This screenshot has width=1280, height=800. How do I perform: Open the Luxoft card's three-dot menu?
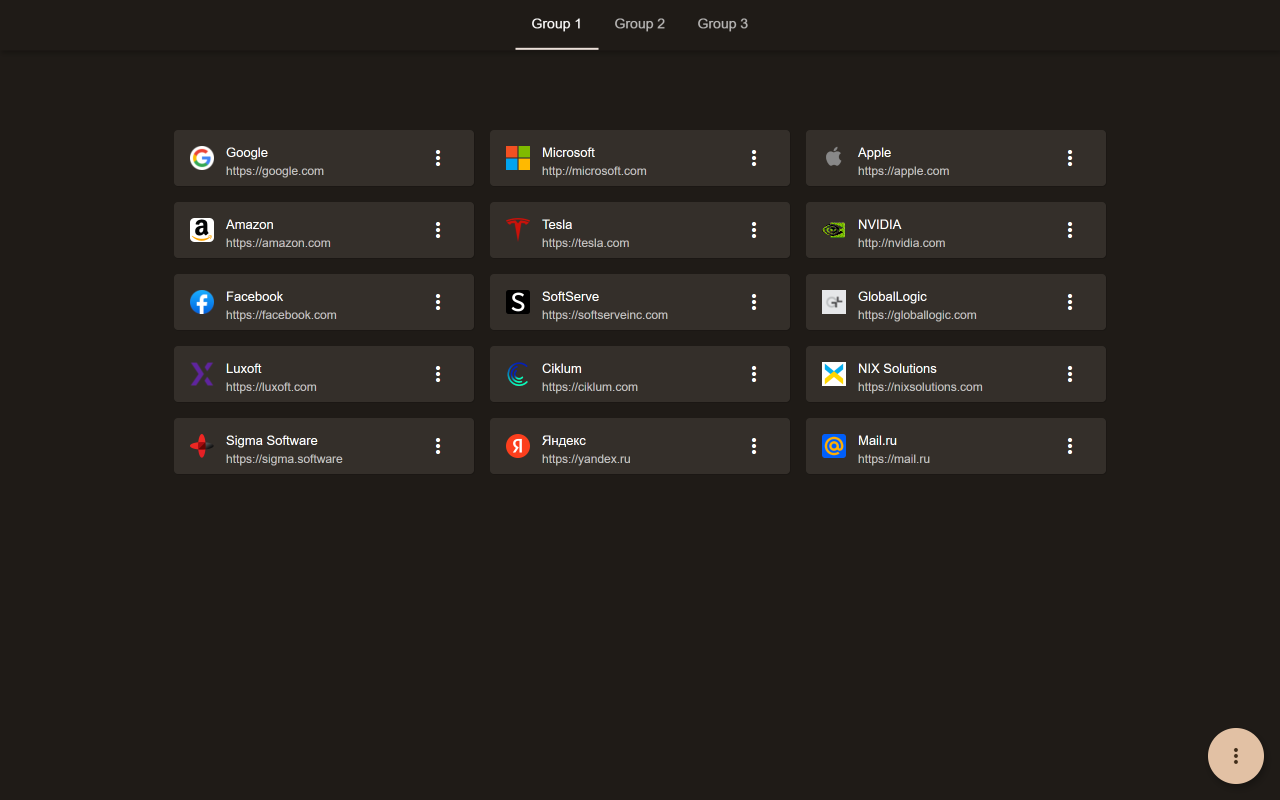pyautogui.click(x=438, y=374)
